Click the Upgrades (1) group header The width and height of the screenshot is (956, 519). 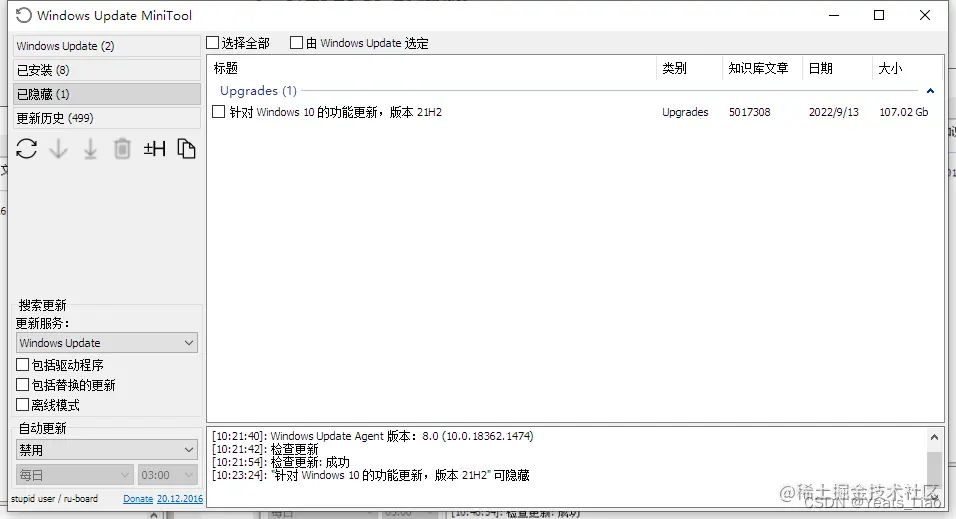click(x=259, y=91)
